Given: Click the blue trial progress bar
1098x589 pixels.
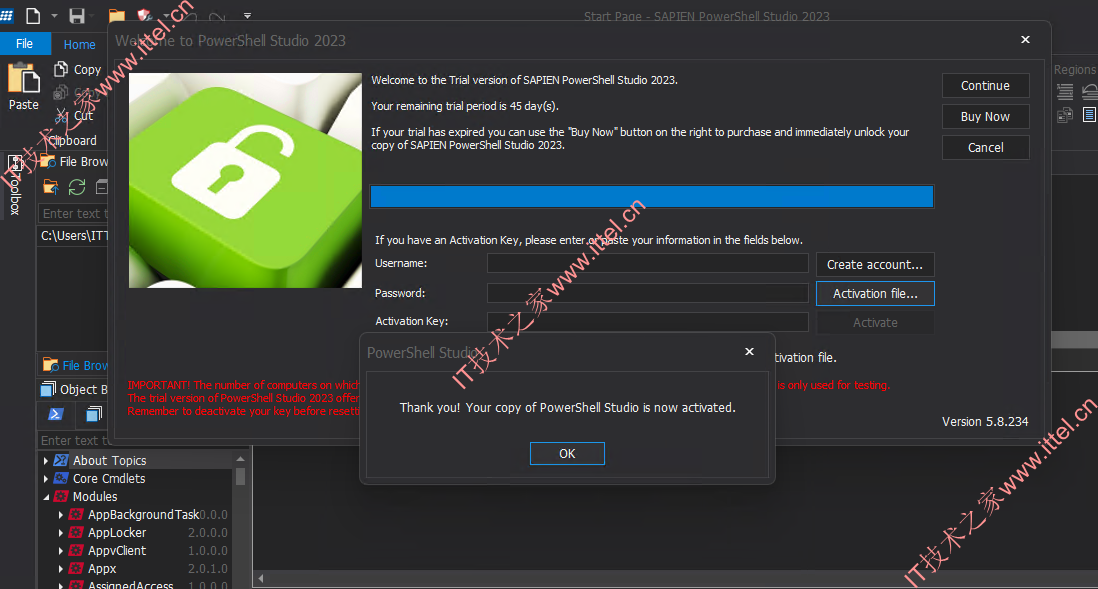Looking at the screenshot, I should pyautogui.click(x=652, y=196).
